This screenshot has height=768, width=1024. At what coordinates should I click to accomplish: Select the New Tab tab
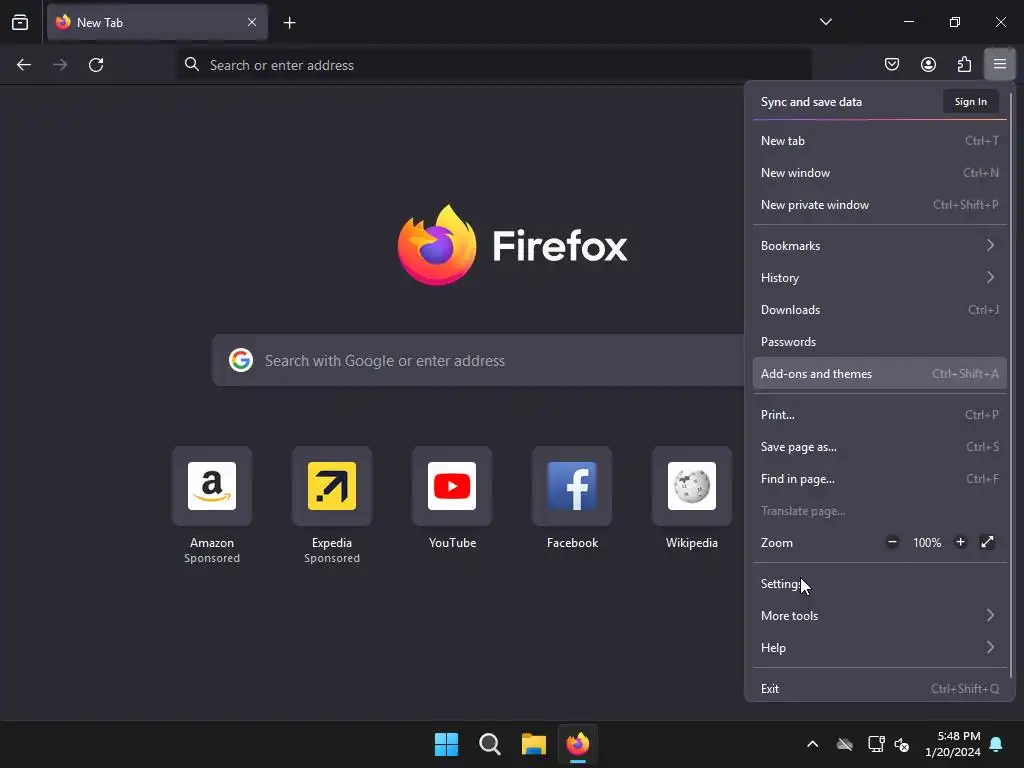pos(157,22)
